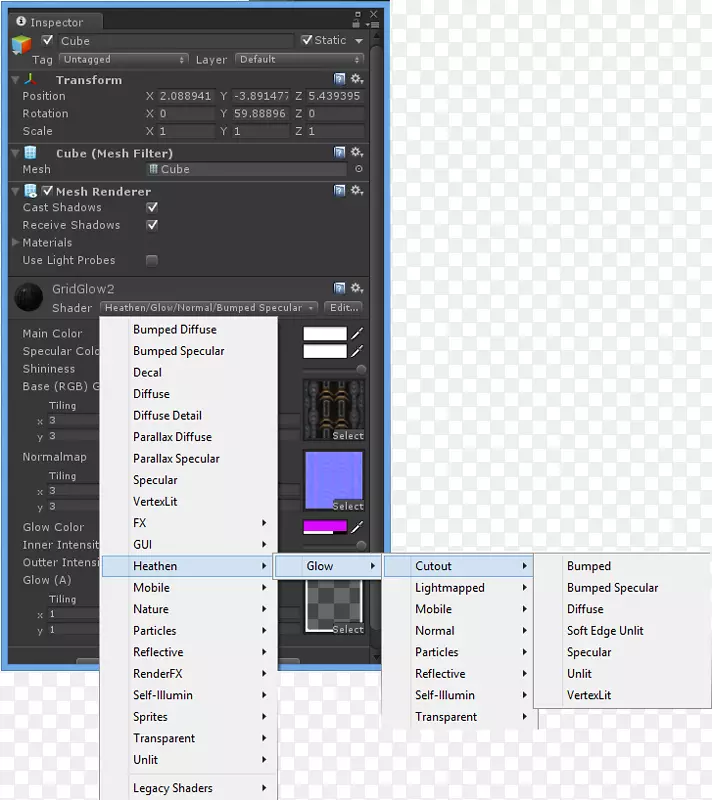Screen dimensions: 712x800
Task: Open the Mesh Renderer help icon
Action: point(340,191)
